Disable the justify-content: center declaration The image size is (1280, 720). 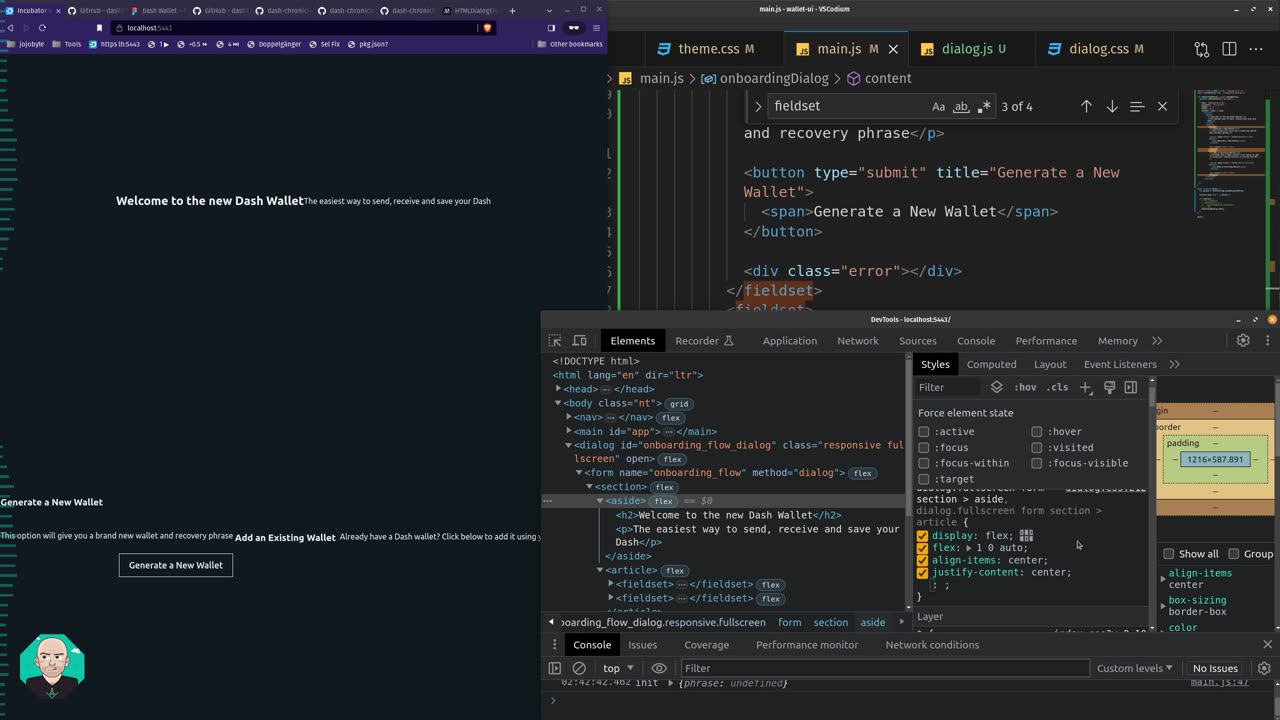922,573
